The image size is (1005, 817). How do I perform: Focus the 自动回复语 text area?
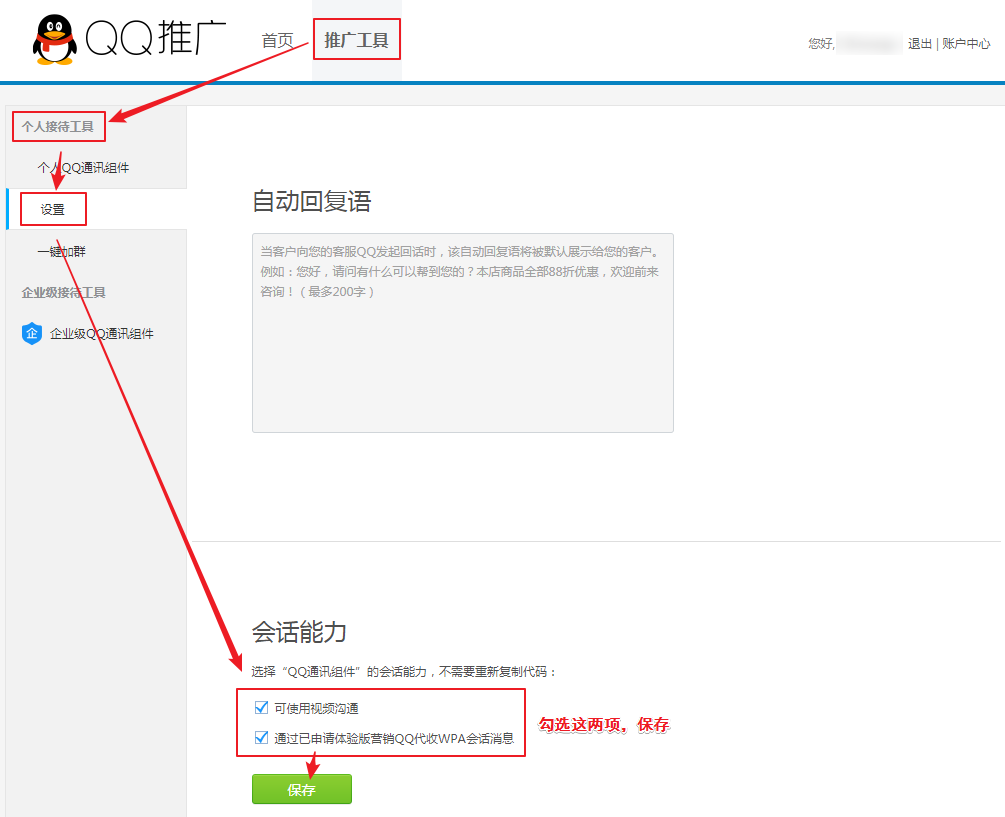tap(463, 333)
